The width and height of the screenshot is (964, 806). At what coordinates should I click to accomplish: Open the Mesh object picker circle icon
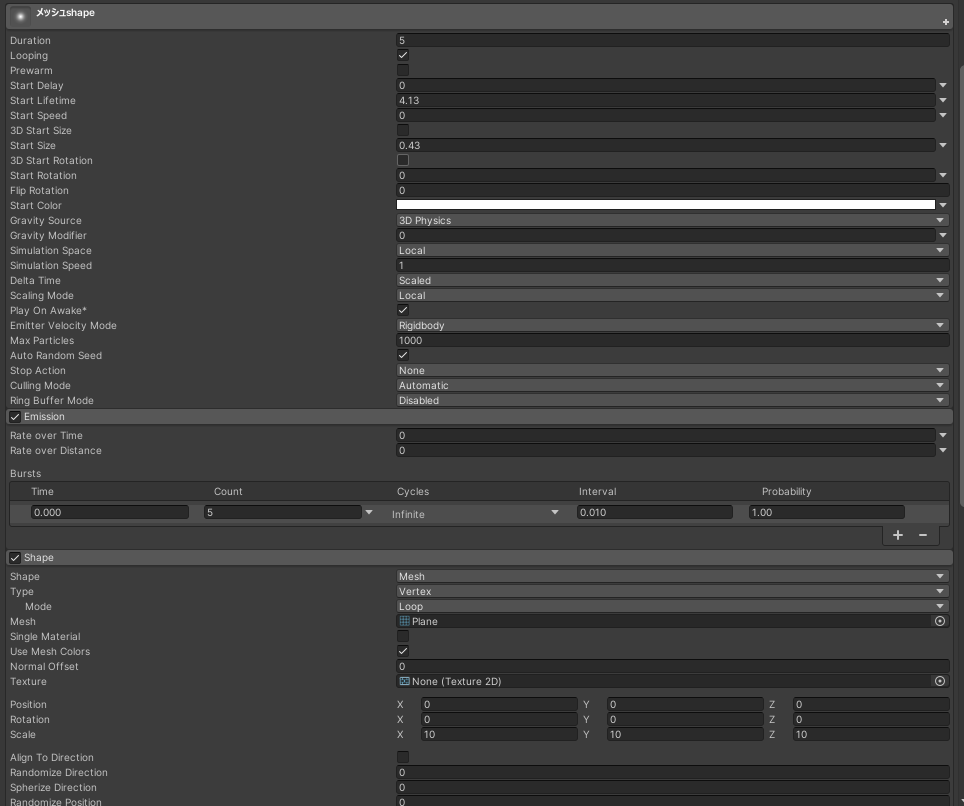(x=939, y=621)
